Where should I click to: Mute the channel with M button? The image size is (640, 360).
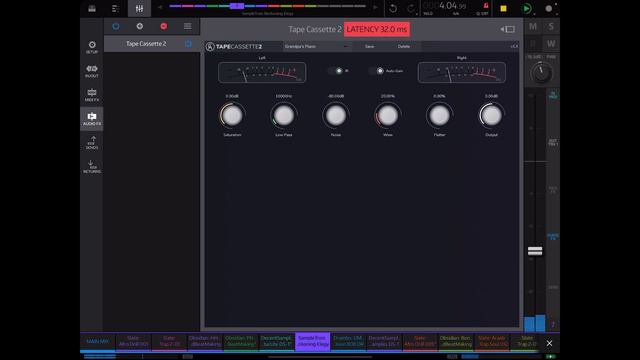[533, 27]
